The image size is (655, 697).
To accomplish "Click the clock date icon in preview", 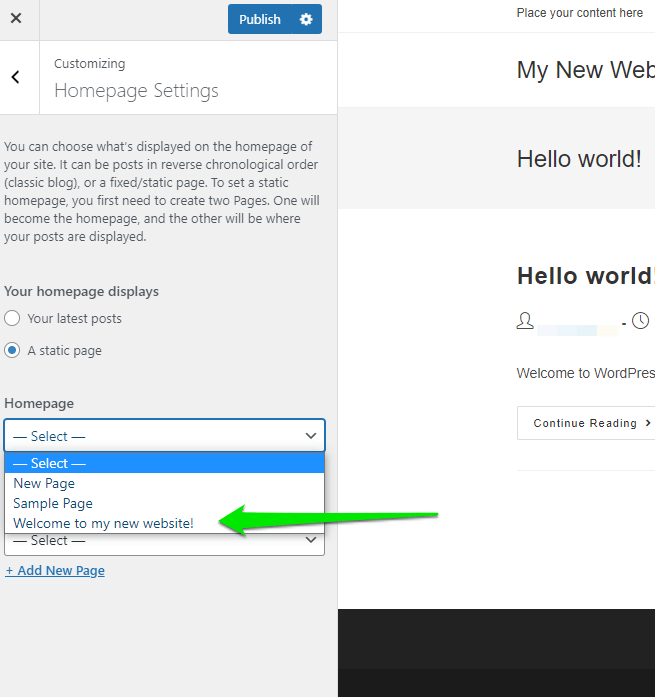I will (640, 320).
